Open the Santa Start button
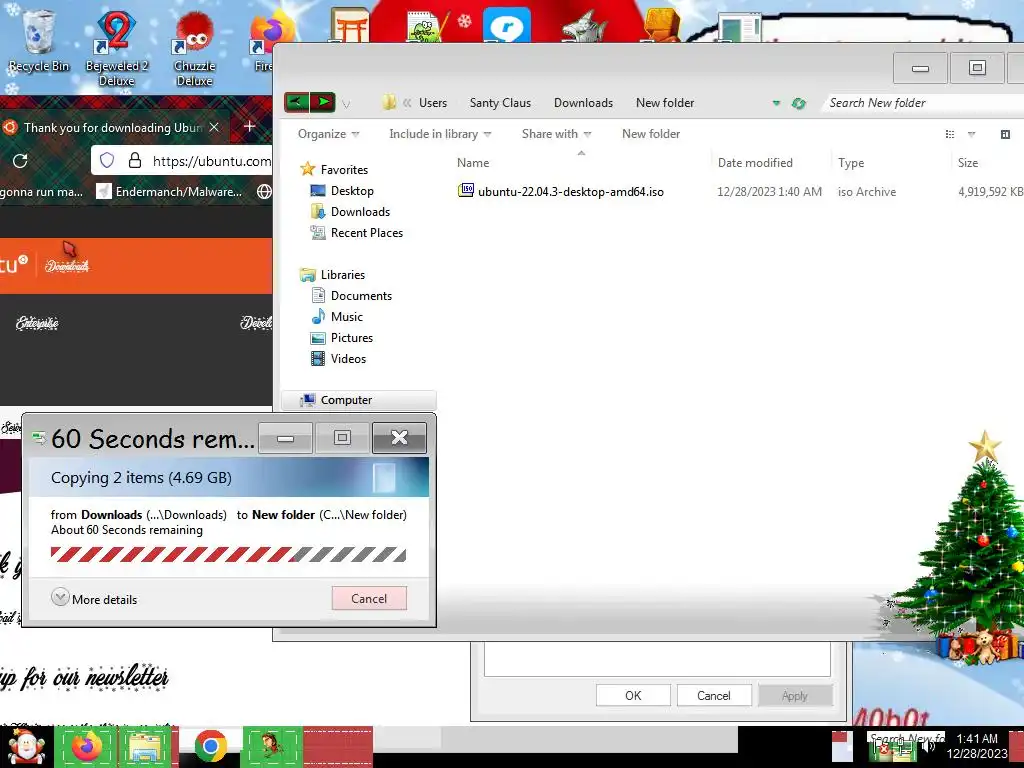Image resolution: width=1024 pixels, height=768 pixels. 26,747
